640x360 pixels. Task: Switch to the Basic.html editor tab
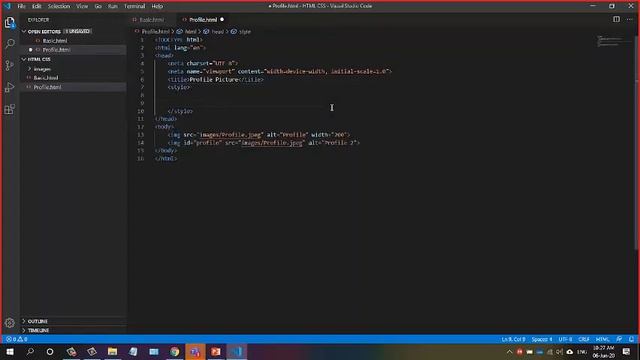[151, 20]
